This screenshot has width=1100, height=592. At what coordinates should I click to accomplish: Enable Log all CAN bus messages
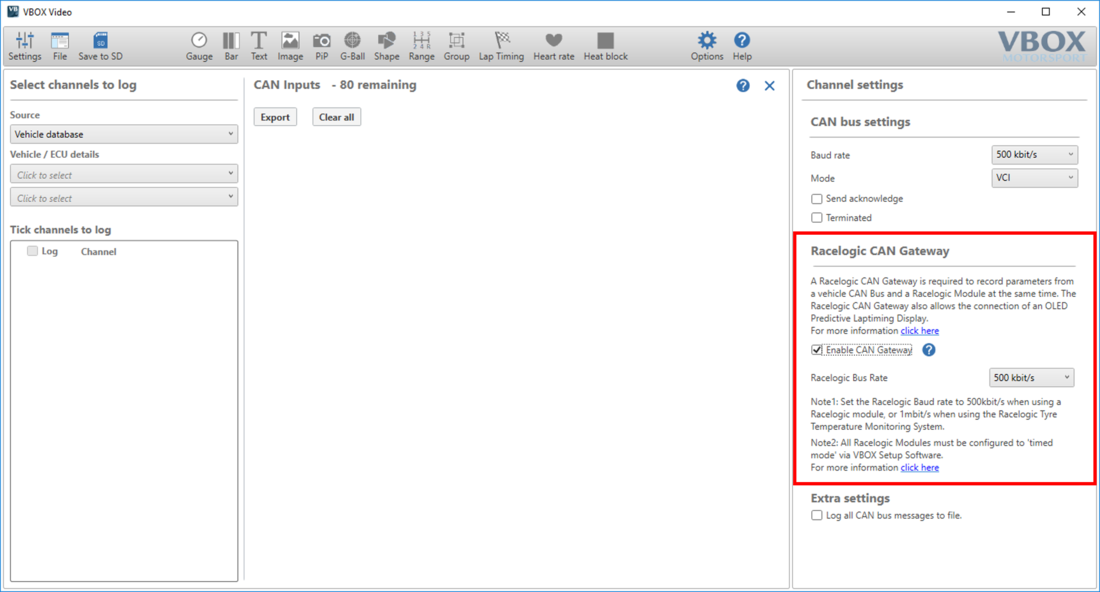[817, 516]
